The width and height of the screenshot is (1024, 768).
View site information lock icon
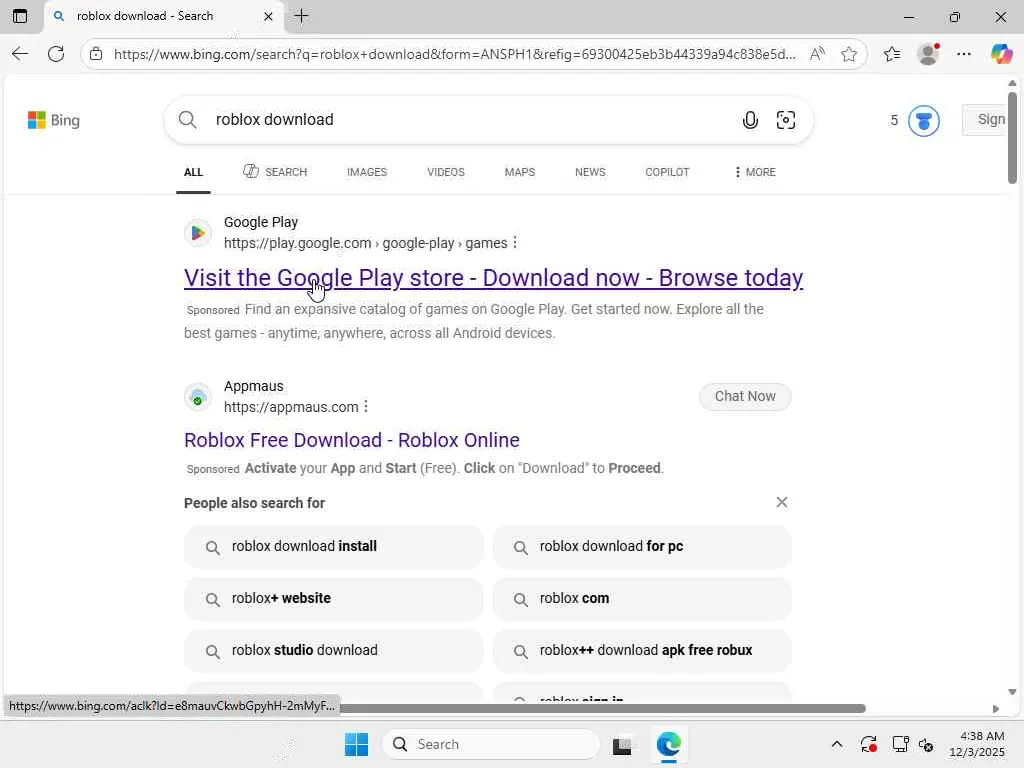point(96,54)
